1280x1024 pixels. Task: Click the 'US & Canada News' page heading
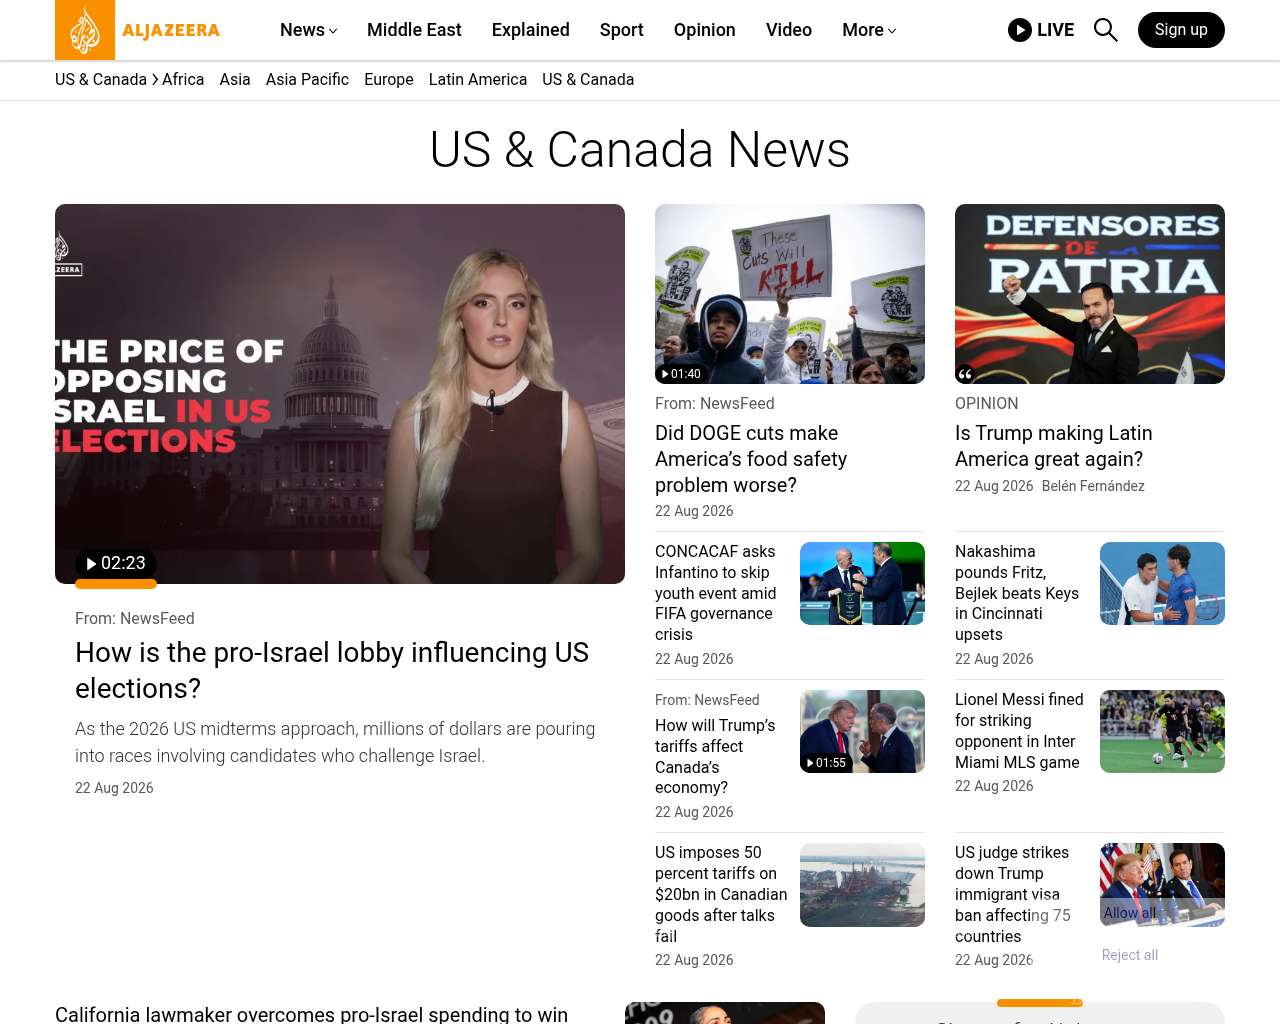(640, 150)
